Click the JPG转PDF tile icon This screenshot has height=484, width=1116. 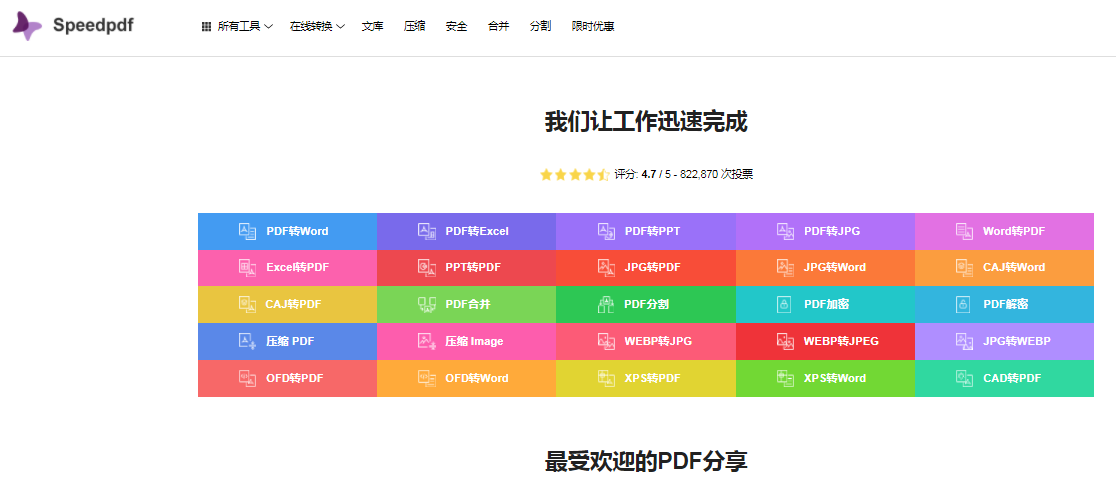[606, 268]
